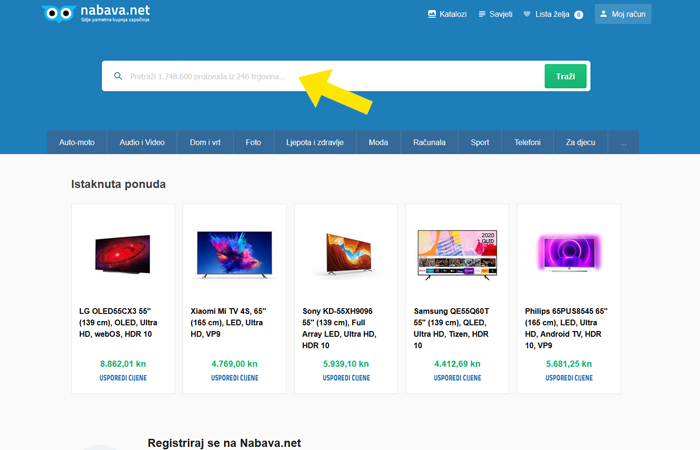
Task: Select the Ljepota i zdravlje category
Action: coord(315,142)
